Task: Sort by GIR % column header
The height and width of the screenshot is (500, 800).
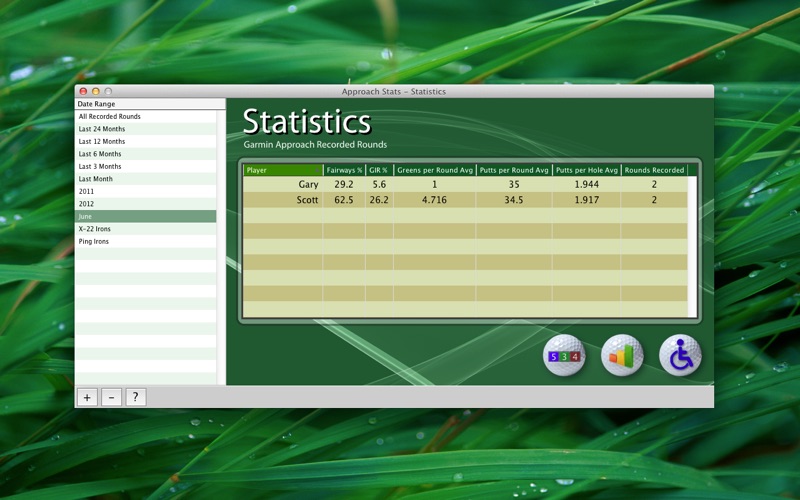Action: [379, 170]
